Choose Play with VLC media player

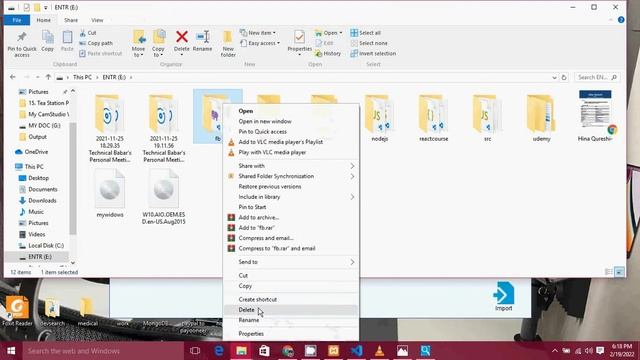(x=291, y=152)
